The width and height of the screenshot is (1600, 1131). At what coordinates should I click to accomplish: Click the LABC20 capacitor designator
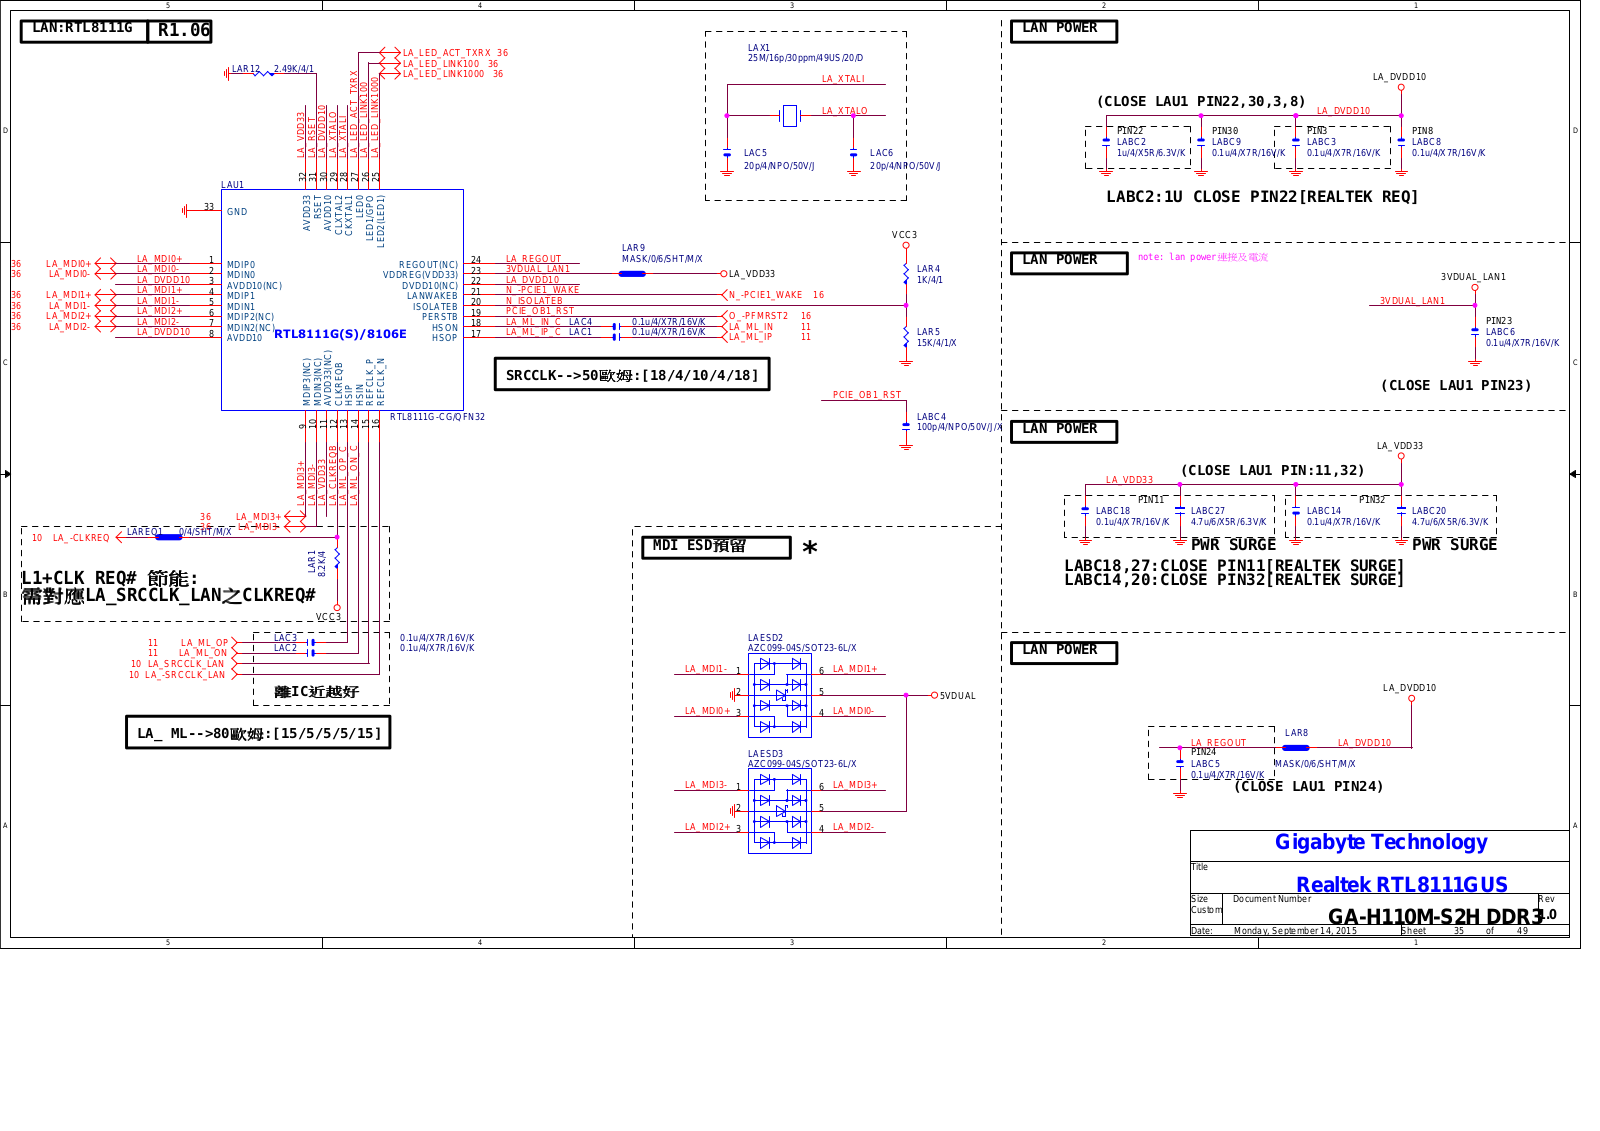(1429, 511)
